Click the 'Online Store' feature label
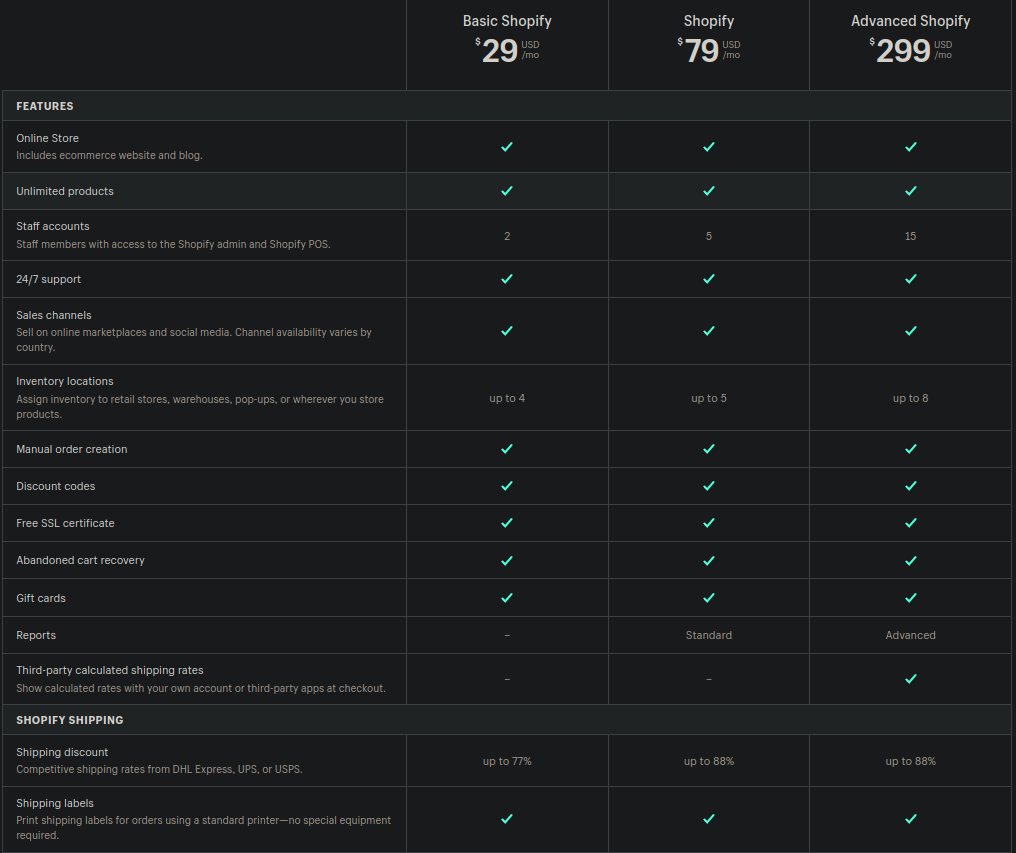 47,139
